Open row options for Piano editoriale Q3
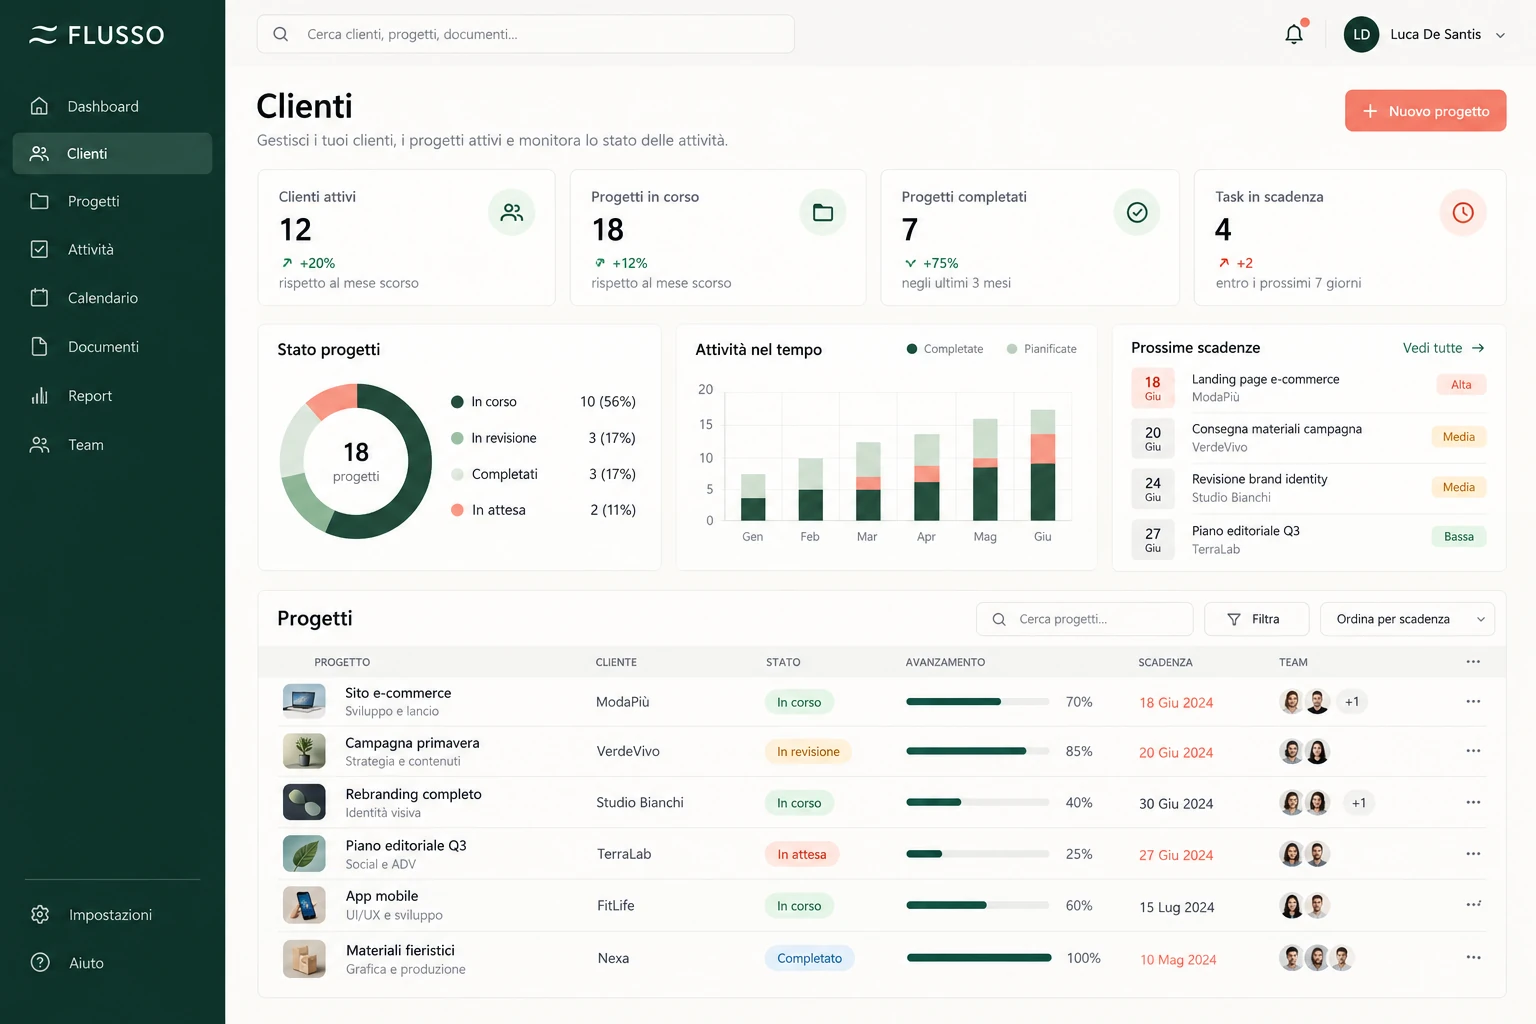 pyautogui.click(x=1473, y=854)
